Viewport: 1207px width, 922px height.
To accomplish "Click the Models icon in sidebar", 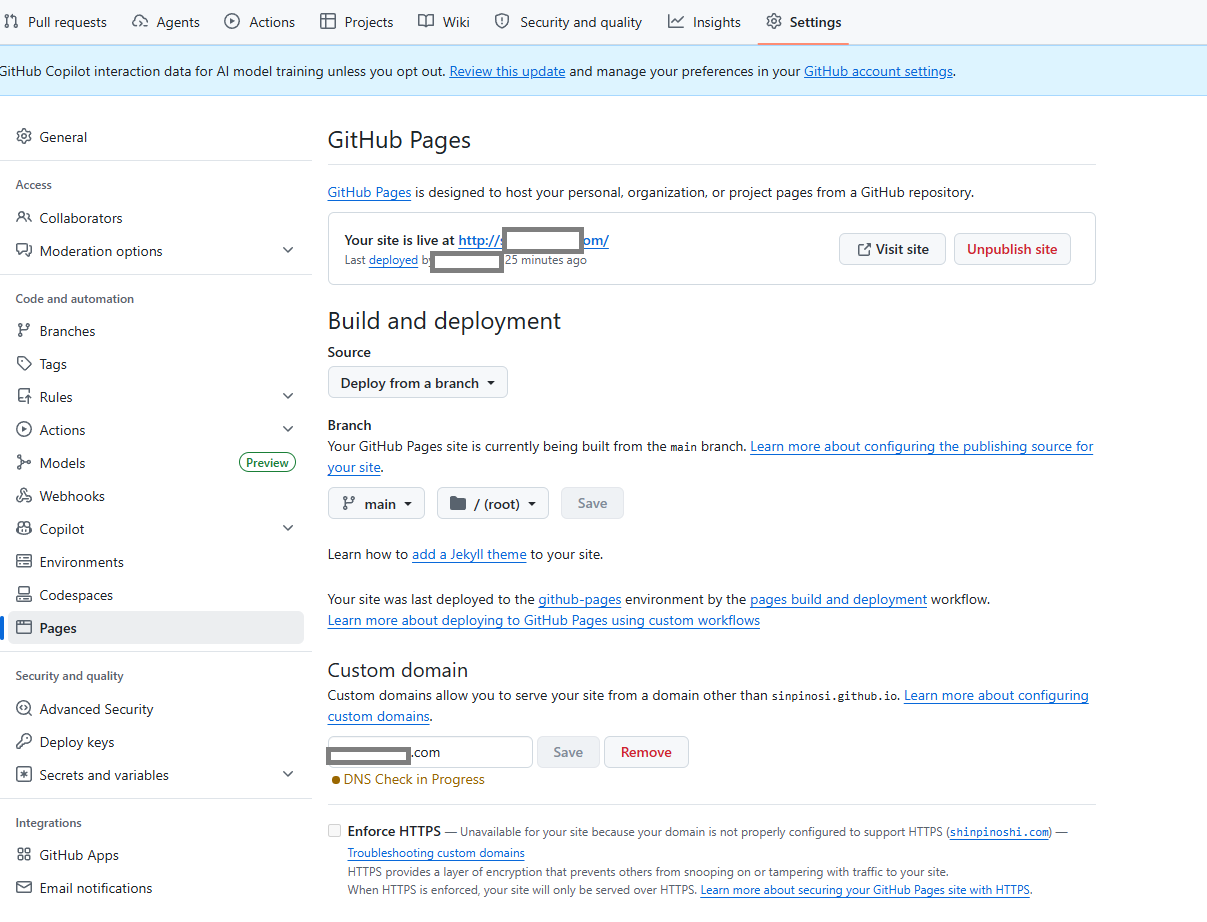I will click(x=24, y=463).
